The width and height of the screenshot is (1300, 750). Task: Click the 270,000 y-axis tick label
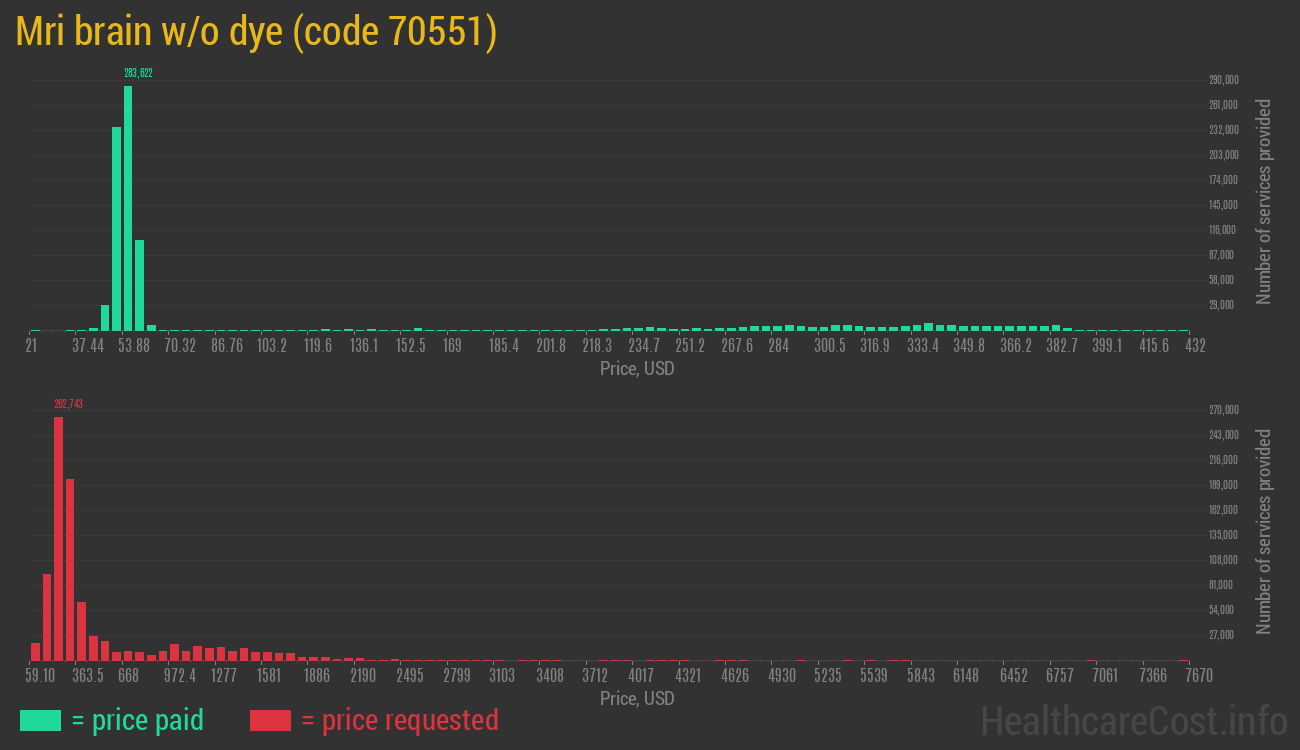click(x=1224, y=410)
